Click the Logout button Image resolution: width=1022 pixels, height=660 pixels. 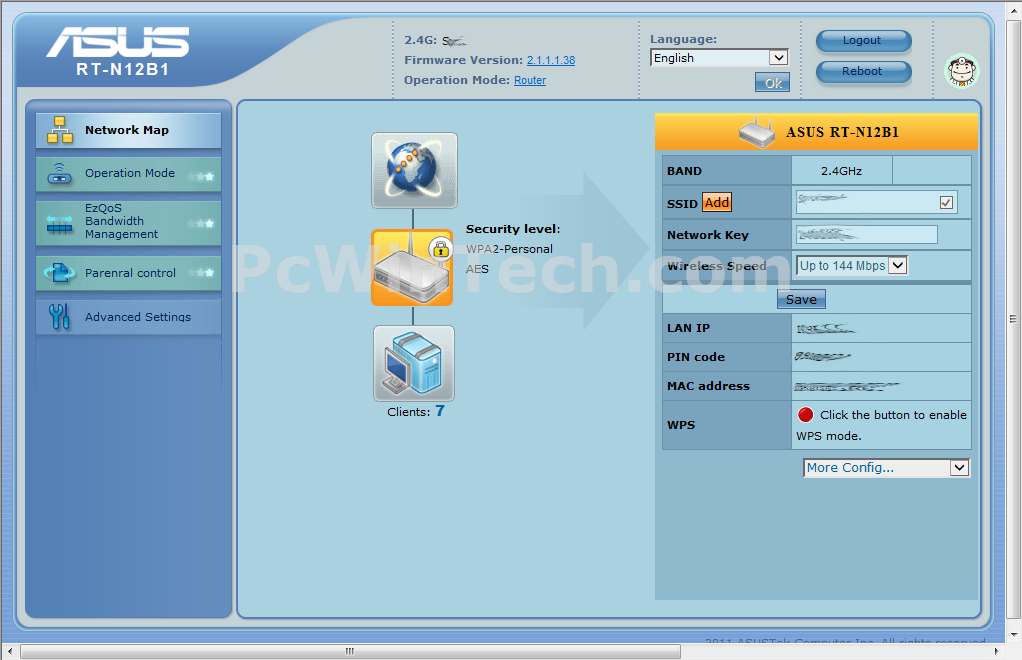(864, 40)
